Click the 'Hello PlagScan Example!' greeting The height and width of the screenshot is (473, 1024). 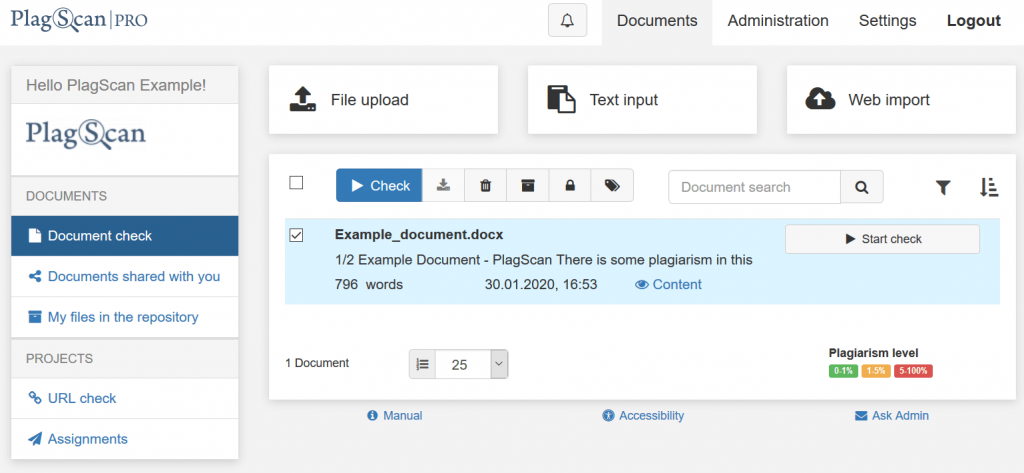point(116,85)
